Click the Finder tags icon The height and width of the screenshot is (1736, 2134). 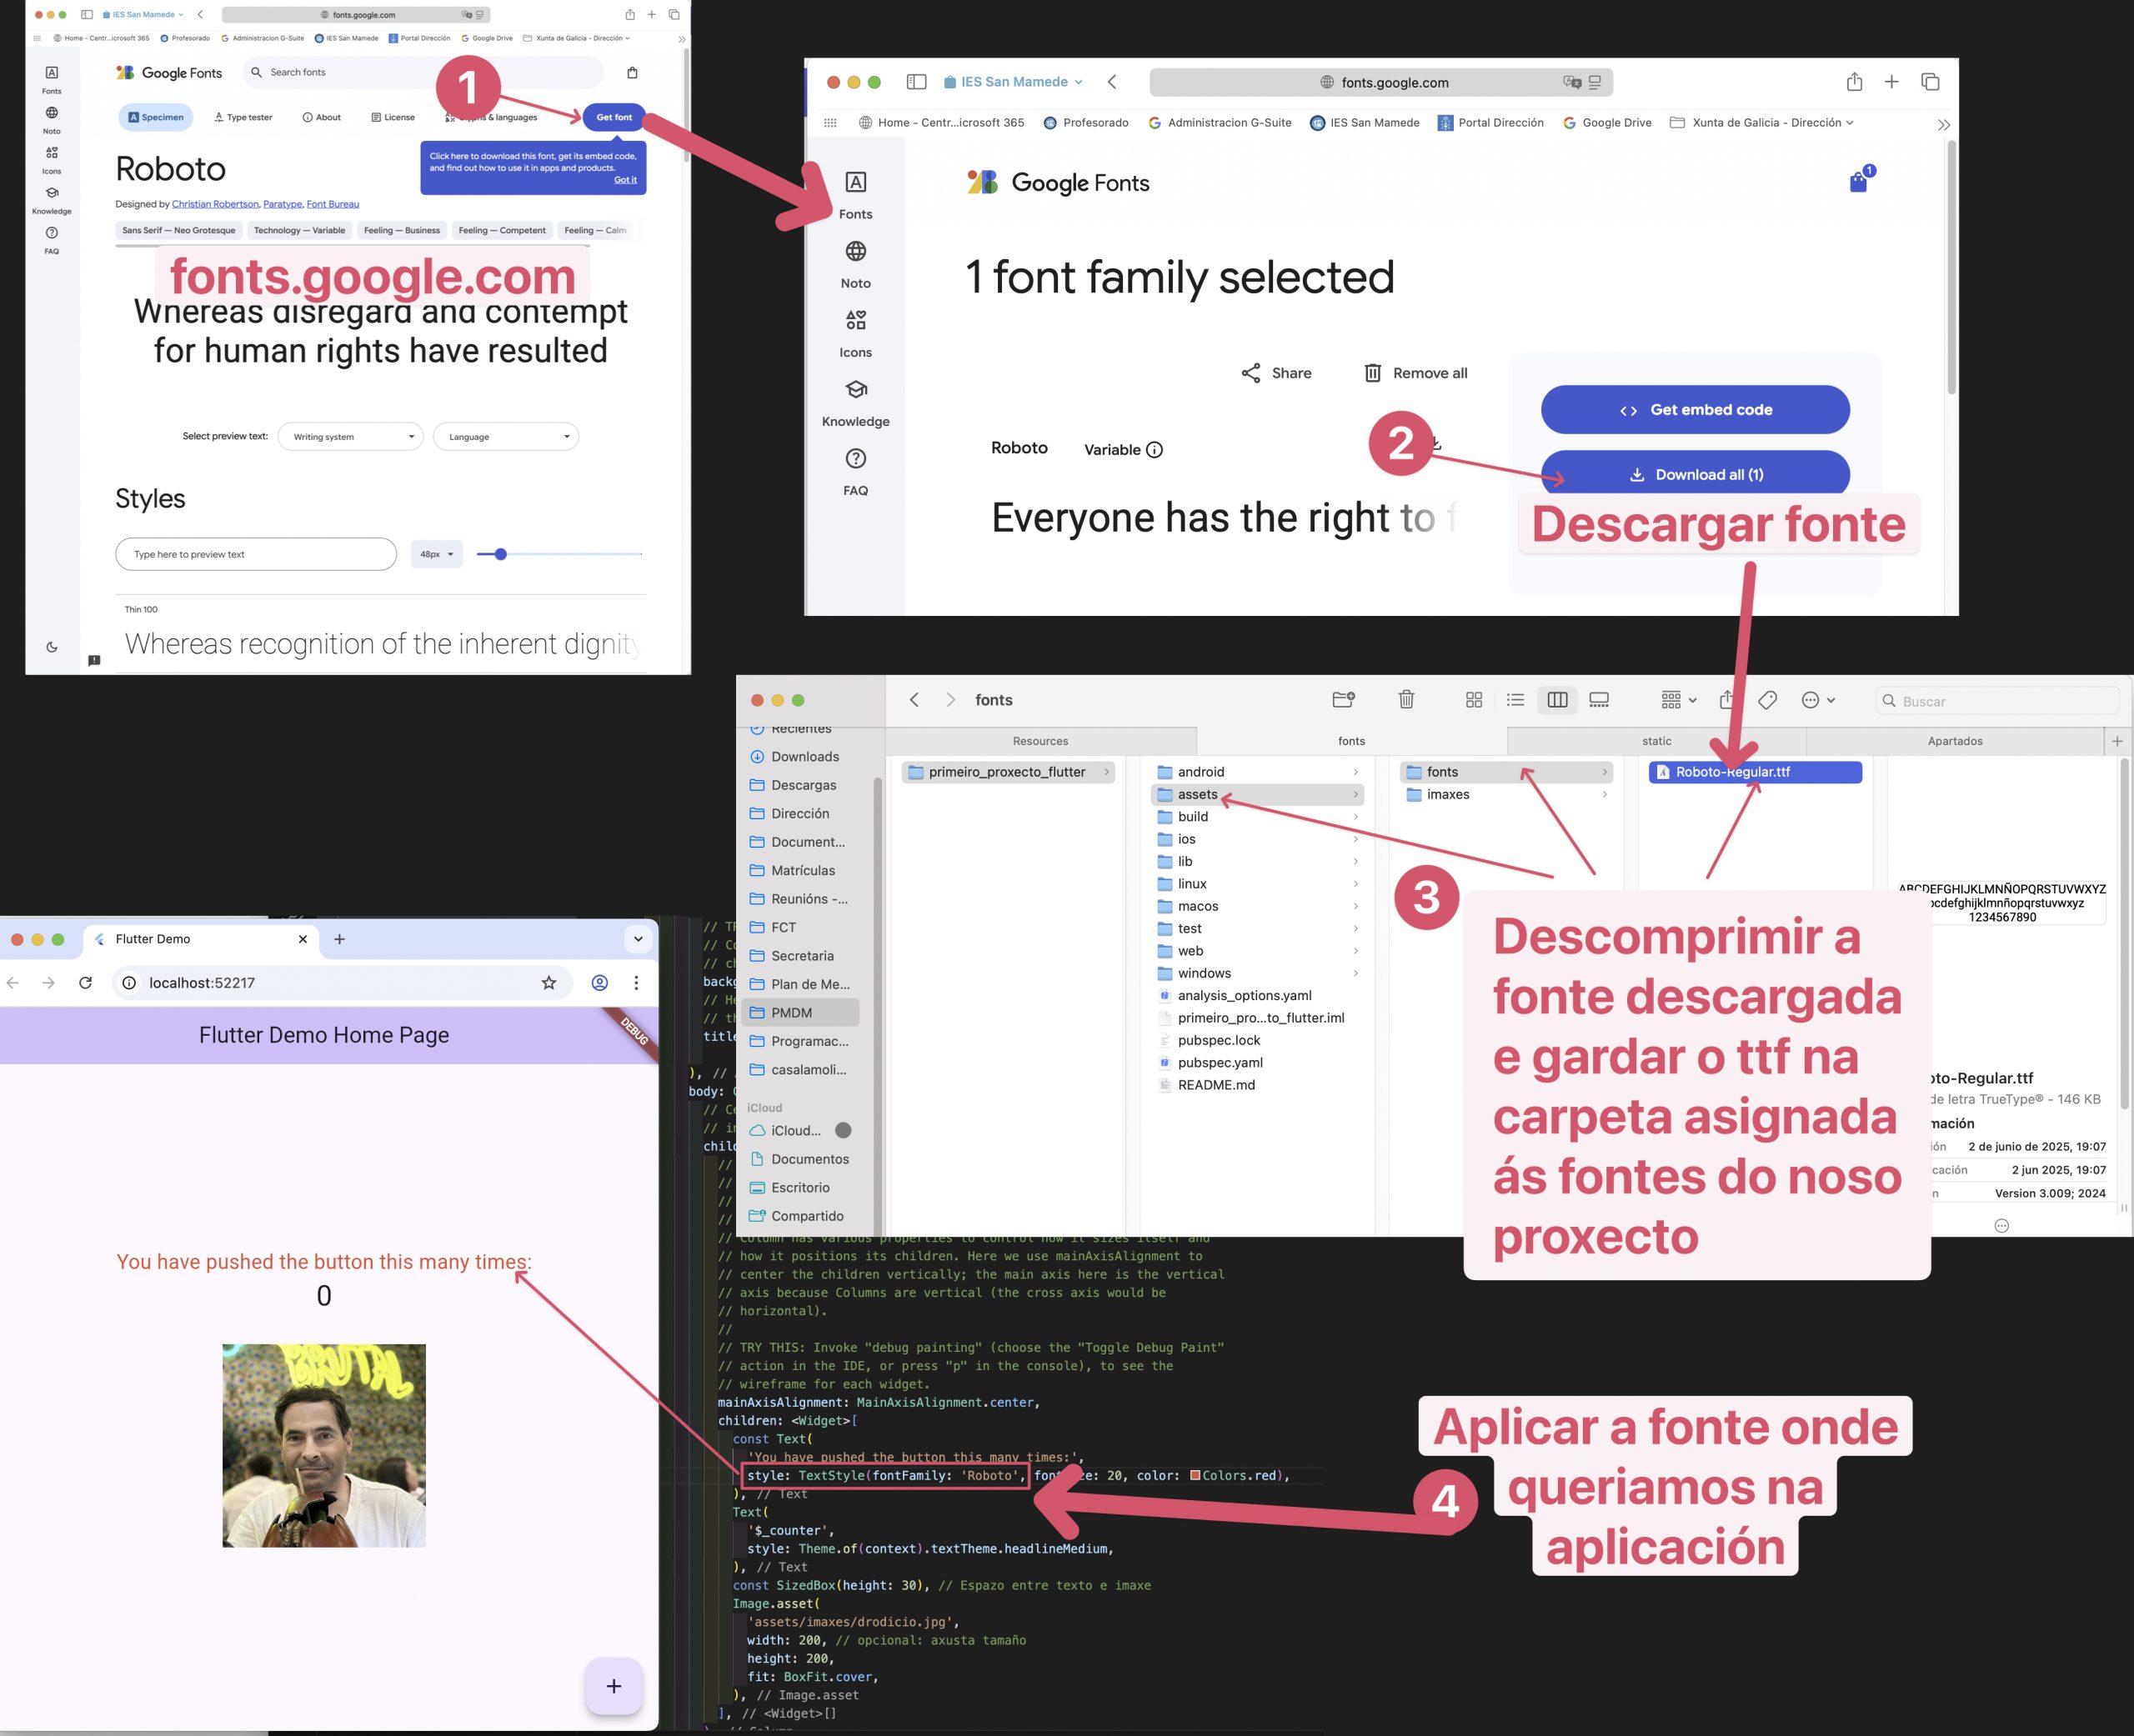click(1767, 700)
